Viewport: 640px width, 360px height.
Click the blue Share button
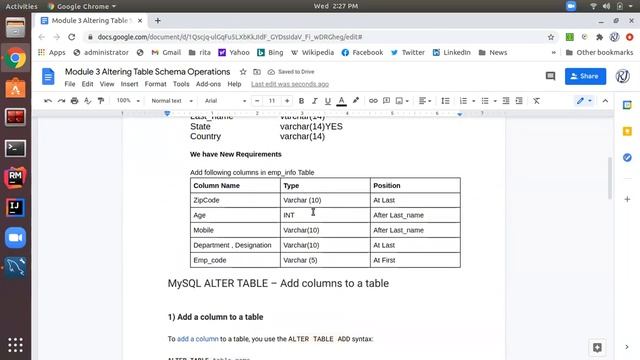click(585, 76)
